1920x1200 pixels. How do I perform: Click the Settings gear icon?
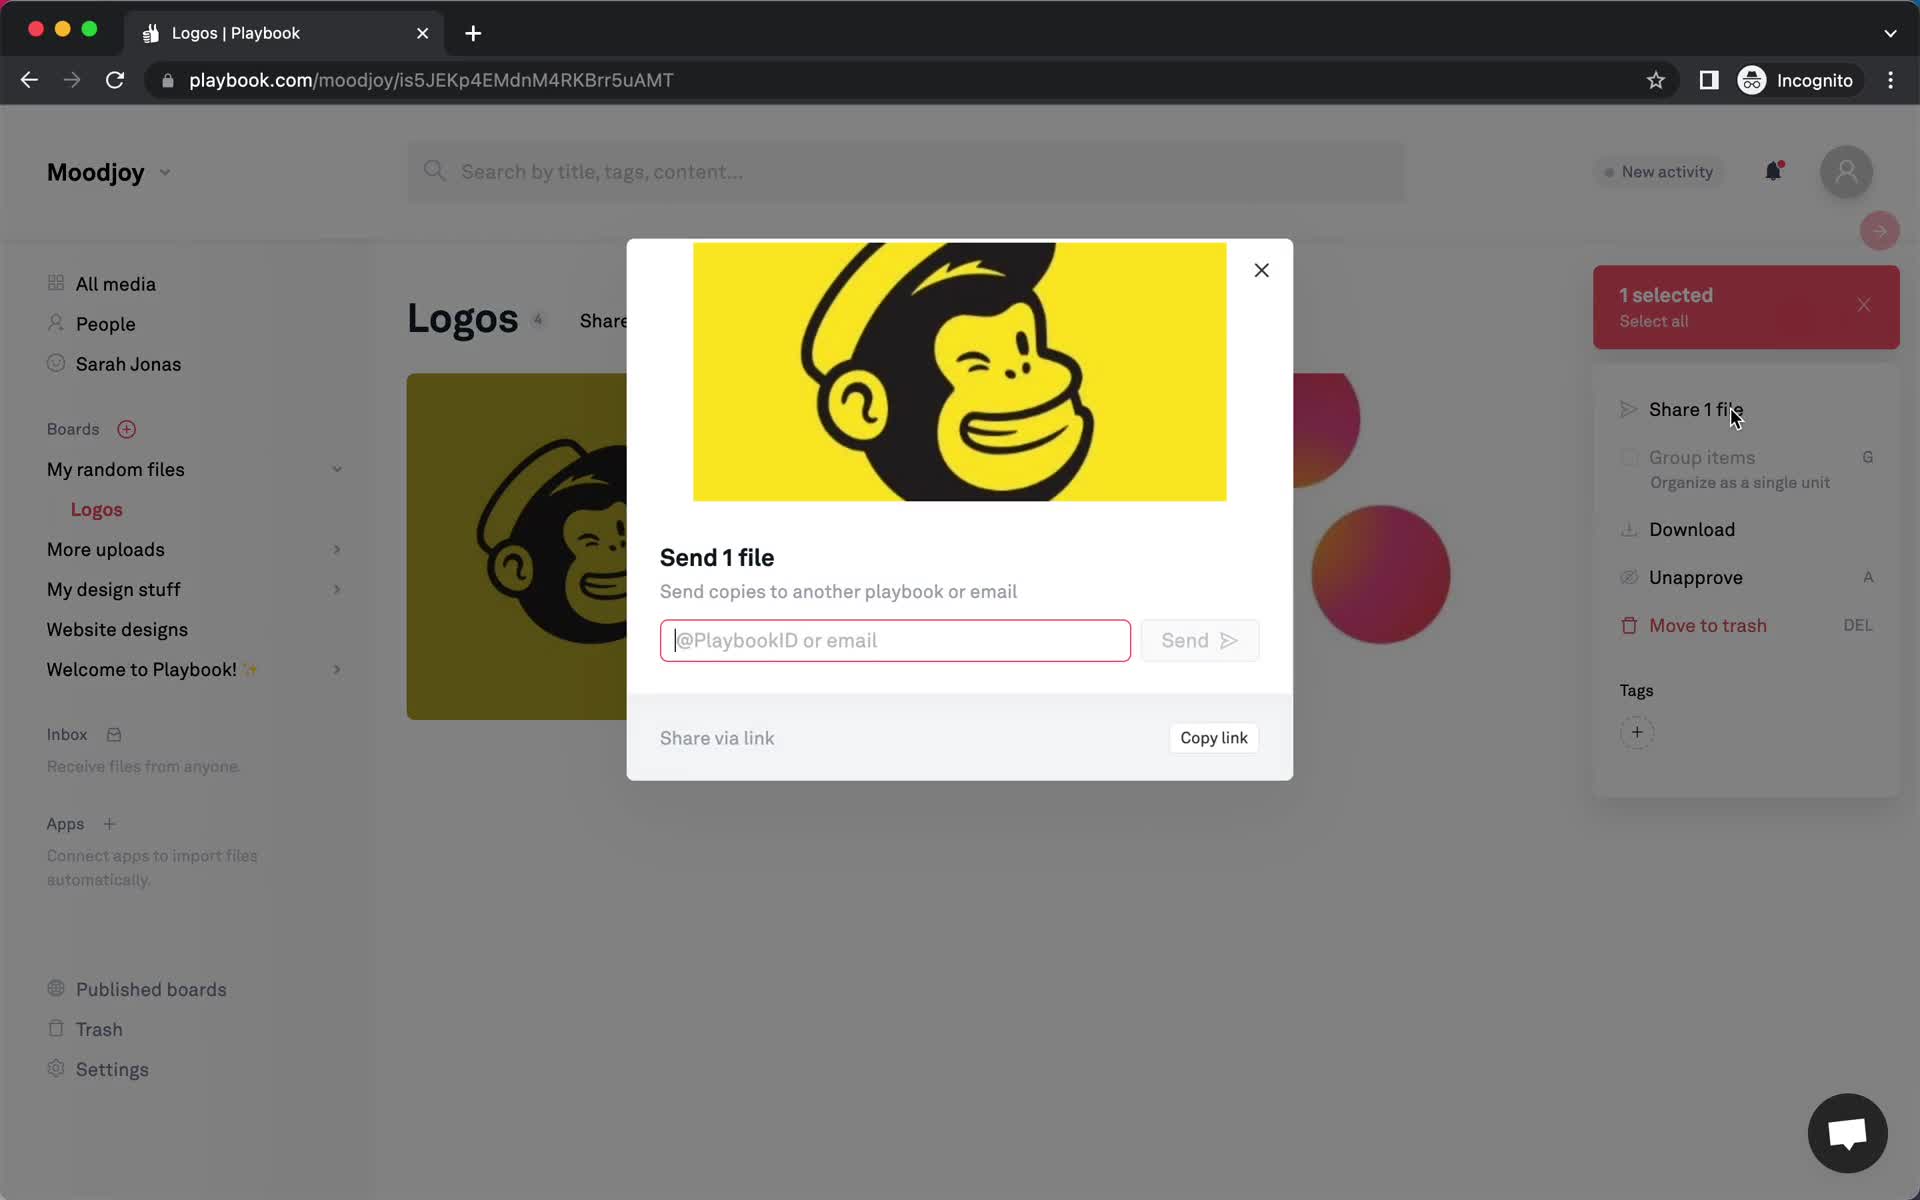click(56, 1068)
